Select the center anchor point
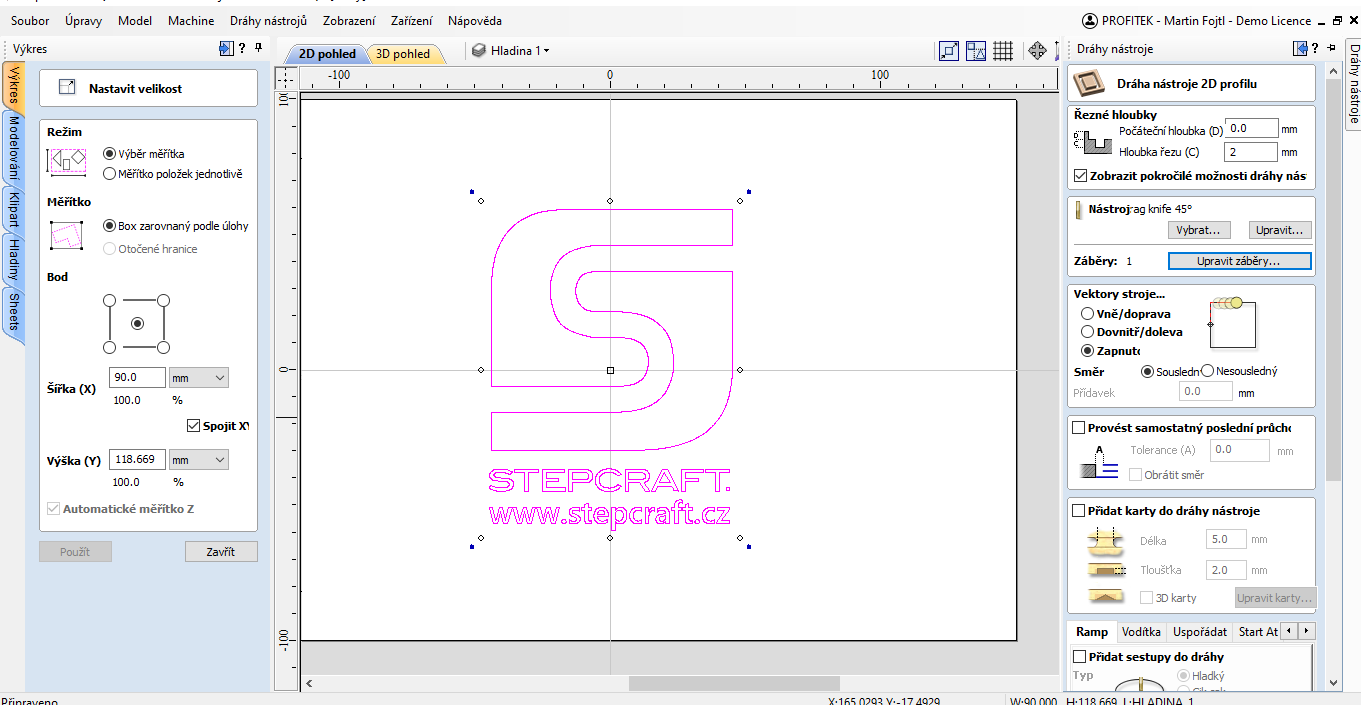This screenshot has height=705, width=1361. 137,323
